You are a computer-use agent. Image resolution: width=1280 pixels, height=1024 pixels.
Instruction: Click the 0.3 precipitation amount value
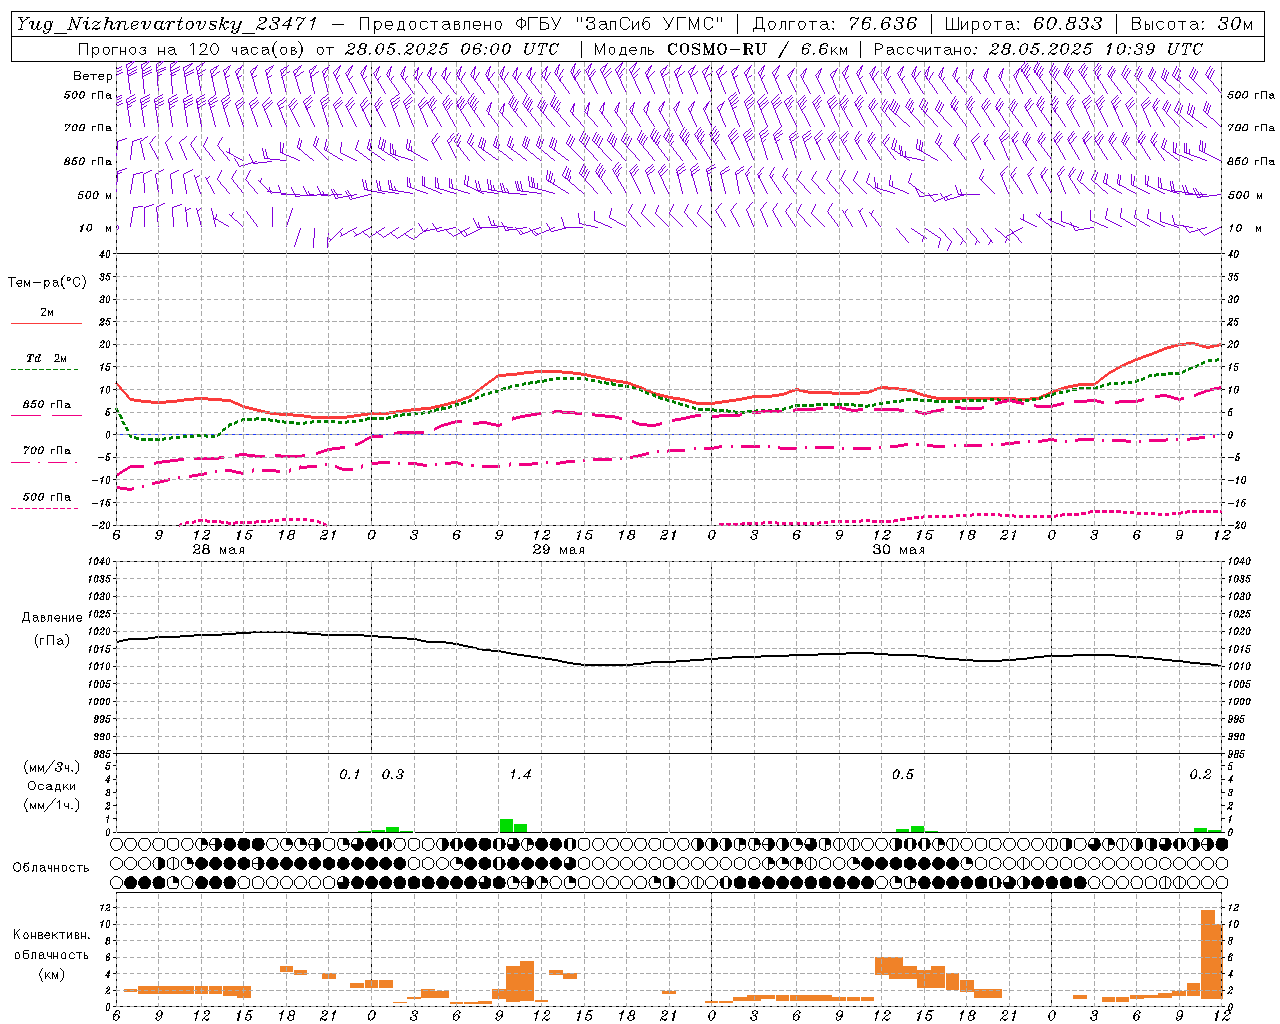click(x=393, y=775)
